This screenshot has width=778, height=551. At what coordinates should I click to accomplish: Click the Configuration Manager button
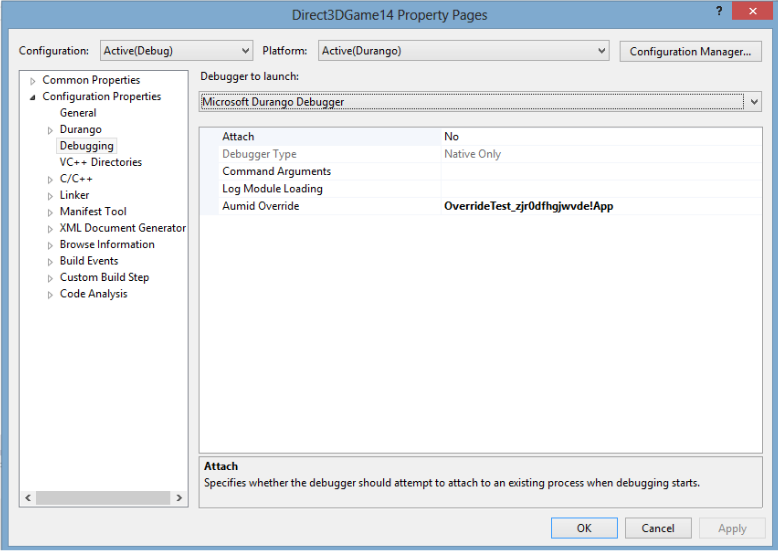(690, 52)
